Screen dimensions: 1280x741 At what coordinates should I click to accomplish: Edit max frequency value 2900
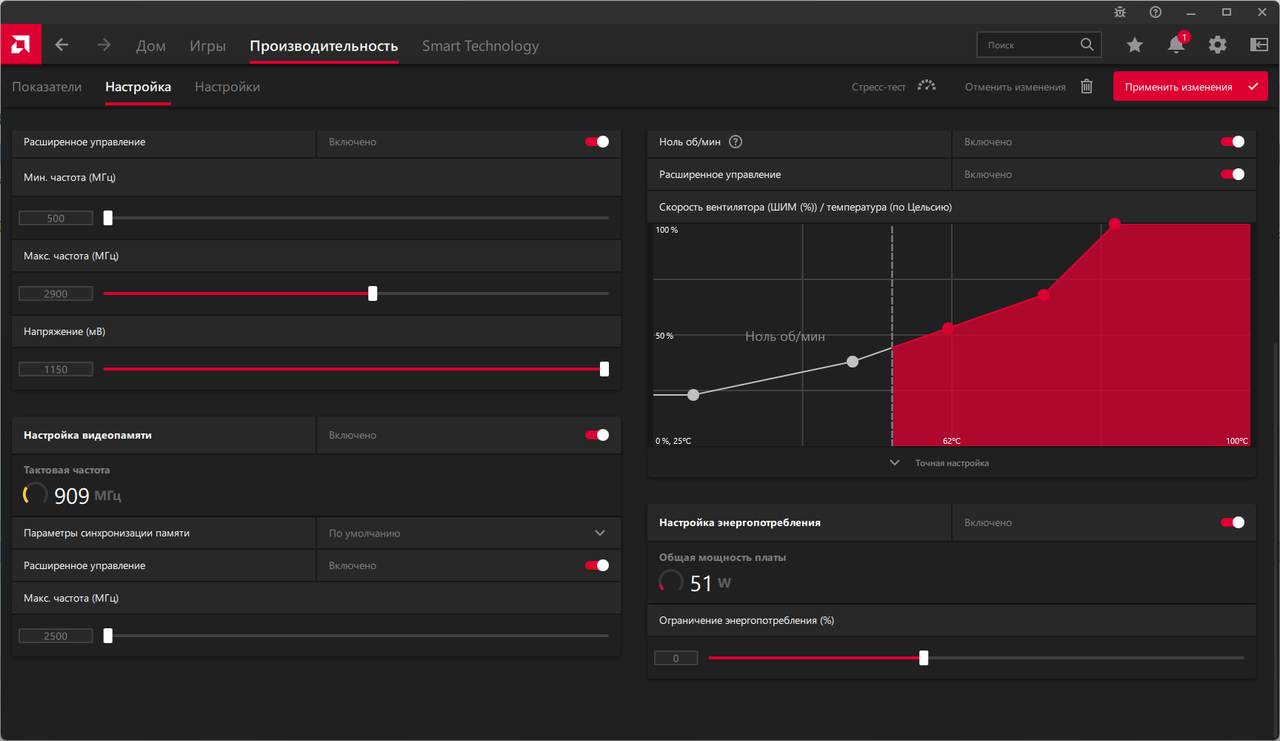click(56, 294)
